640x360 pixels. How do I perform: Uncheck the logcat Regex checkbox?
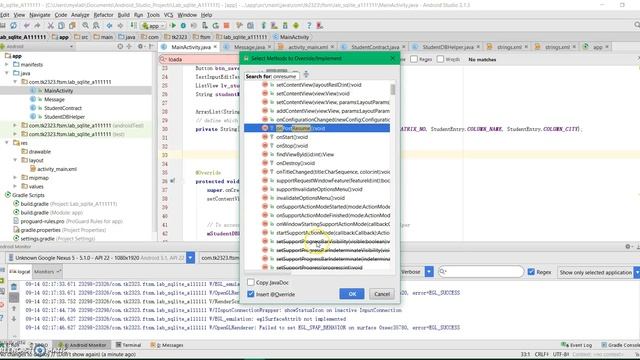pos(531,272)
